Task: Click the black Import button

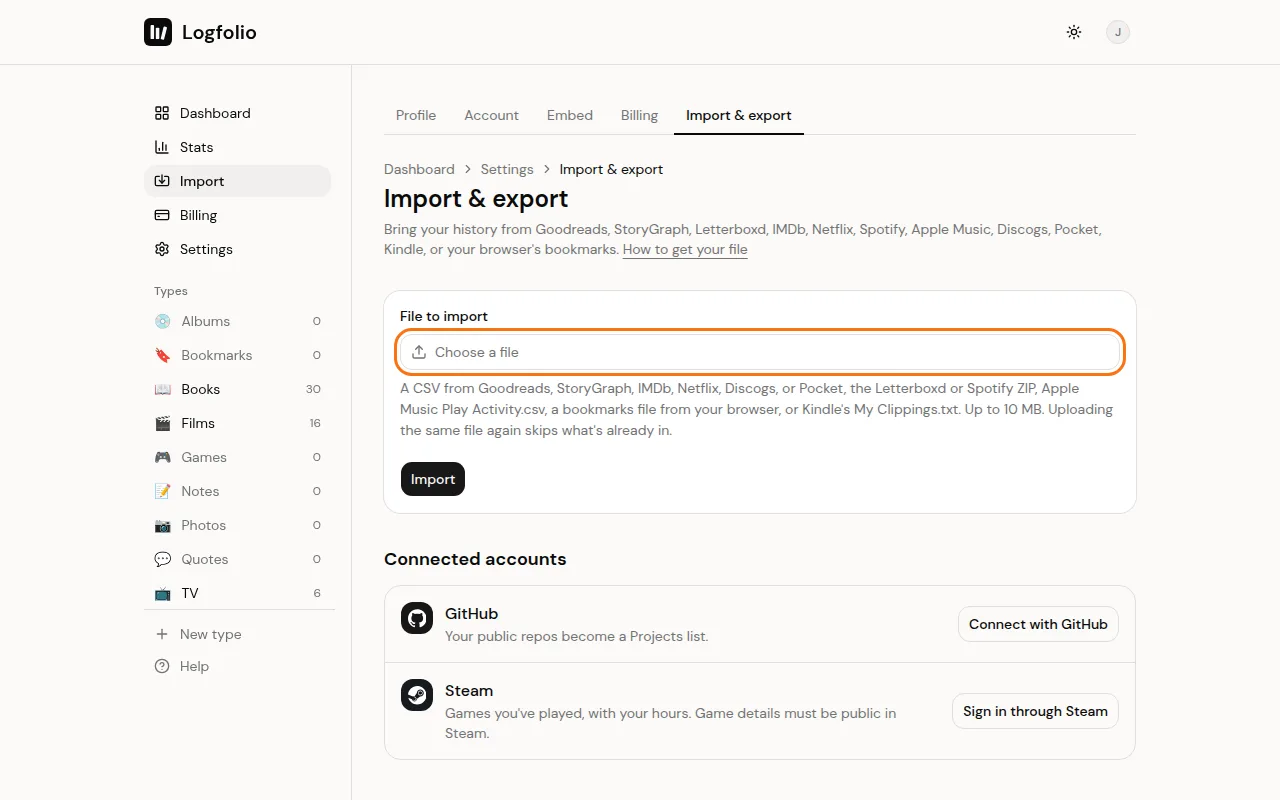Action: (433, 479)
